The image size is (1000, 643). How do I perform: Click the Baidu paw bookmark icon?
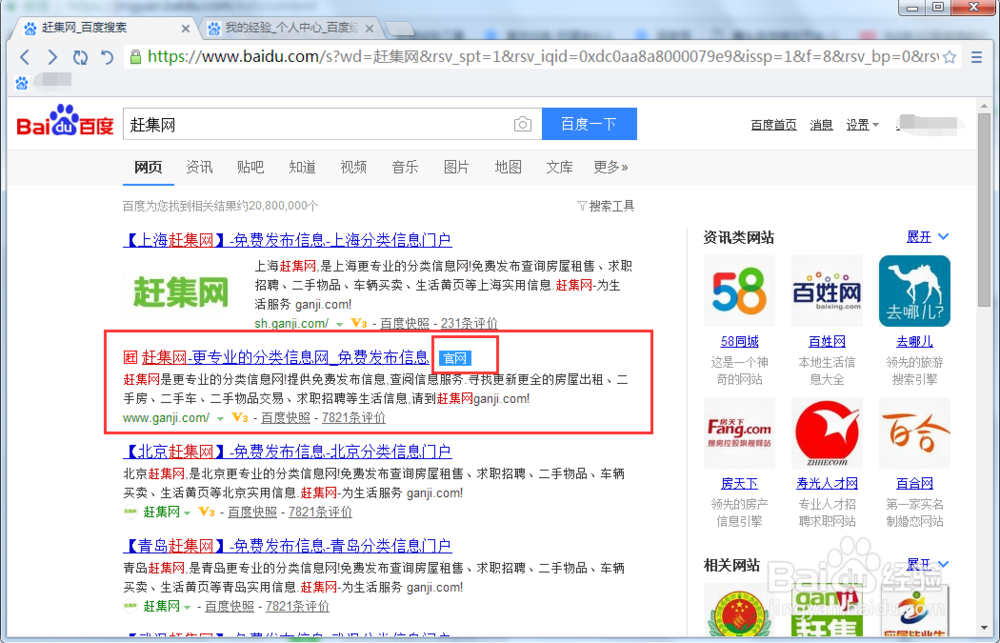(x=22, y=82)
